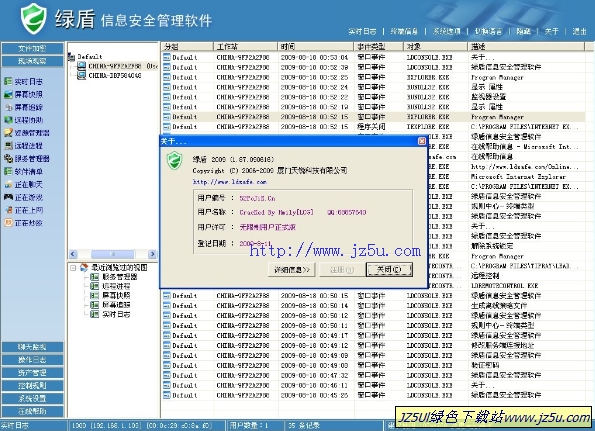Select the Default group node icon
The image size is (595, 431).
click(71, 57)
